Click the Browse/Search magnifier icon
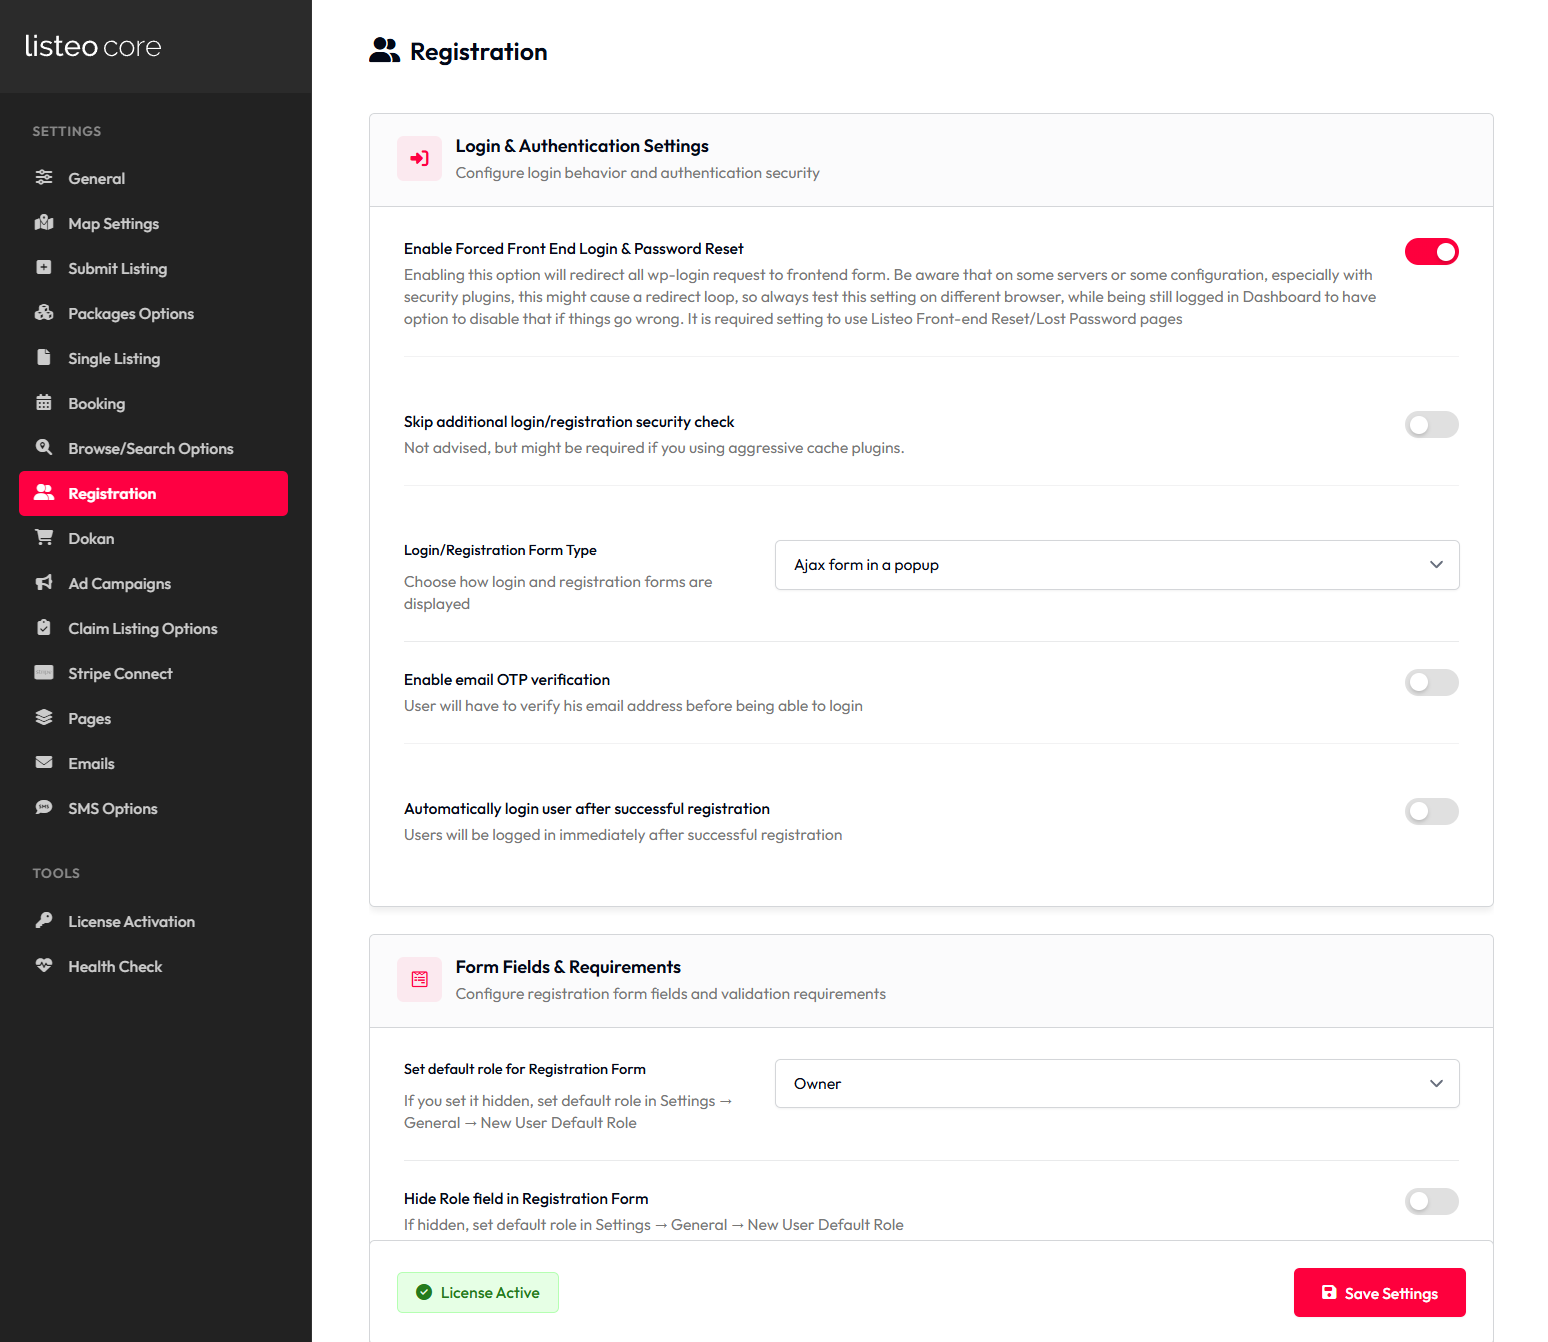 tap(44, 447)
